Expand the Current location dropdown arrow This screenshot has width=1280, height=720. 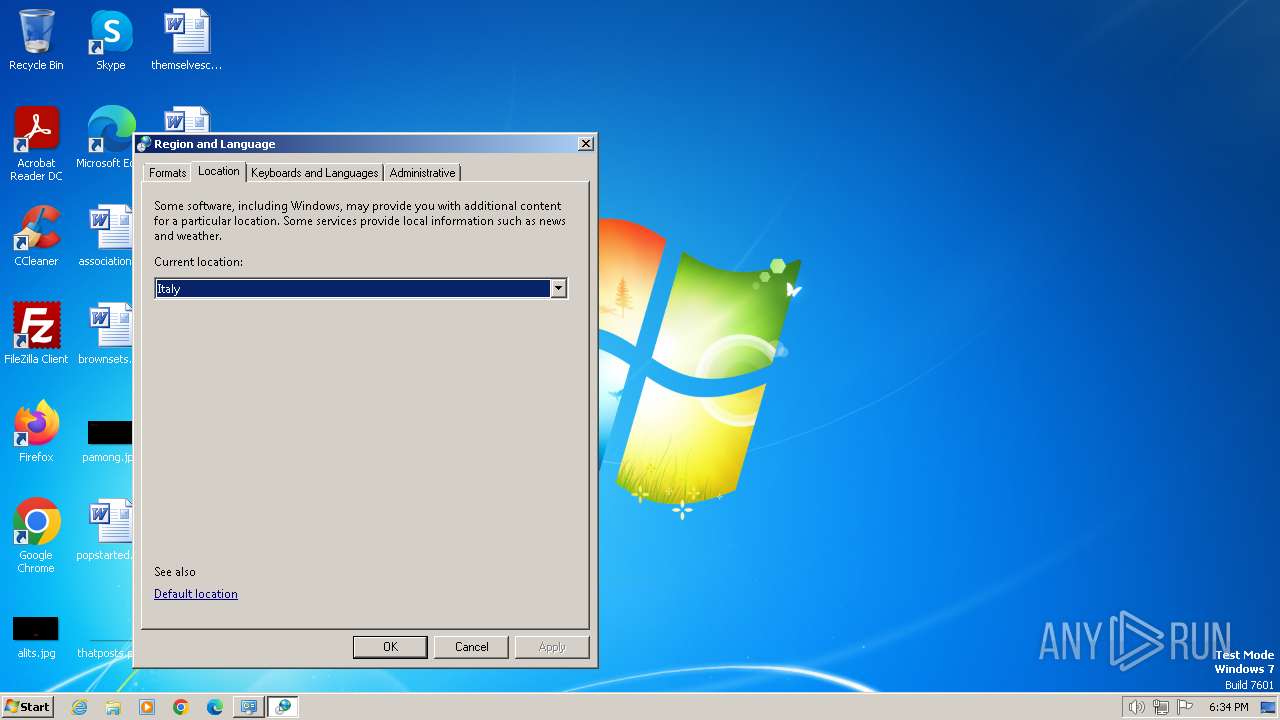(x=558, y=288)
